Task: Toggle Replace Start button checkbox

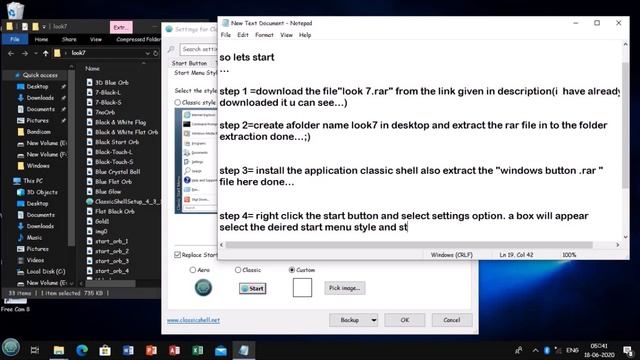Action: tap(178, 255)
